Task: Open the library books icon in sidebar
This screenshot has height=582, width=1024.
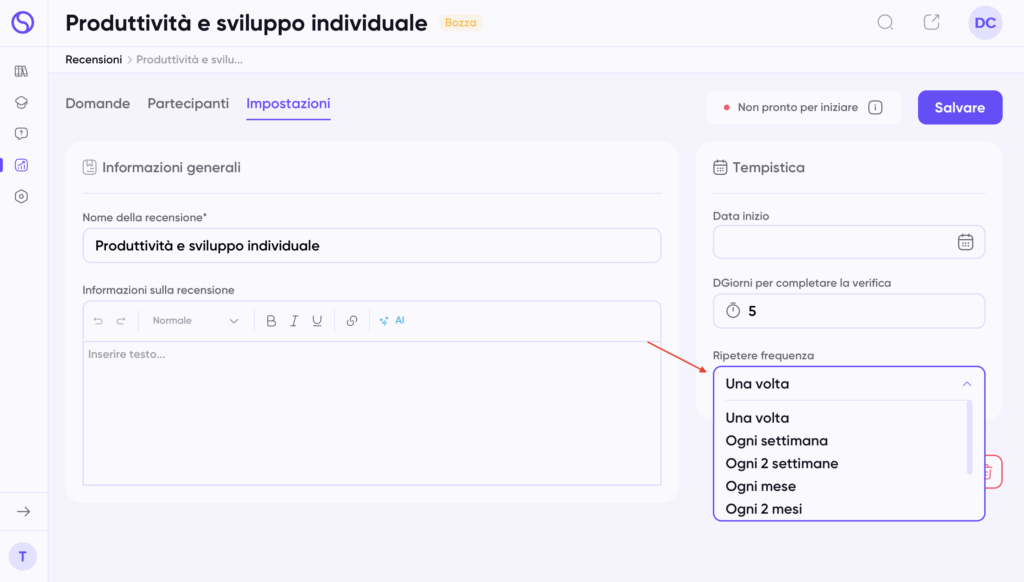Action: [x=21, y=71]
